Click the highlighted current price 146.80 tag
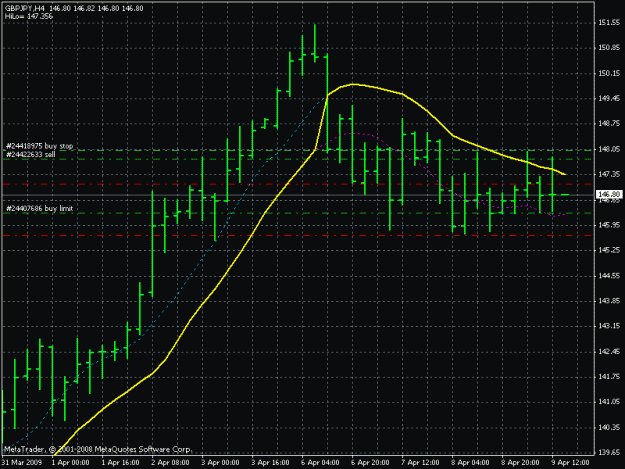The image size is (625, 469). [609, 194]
